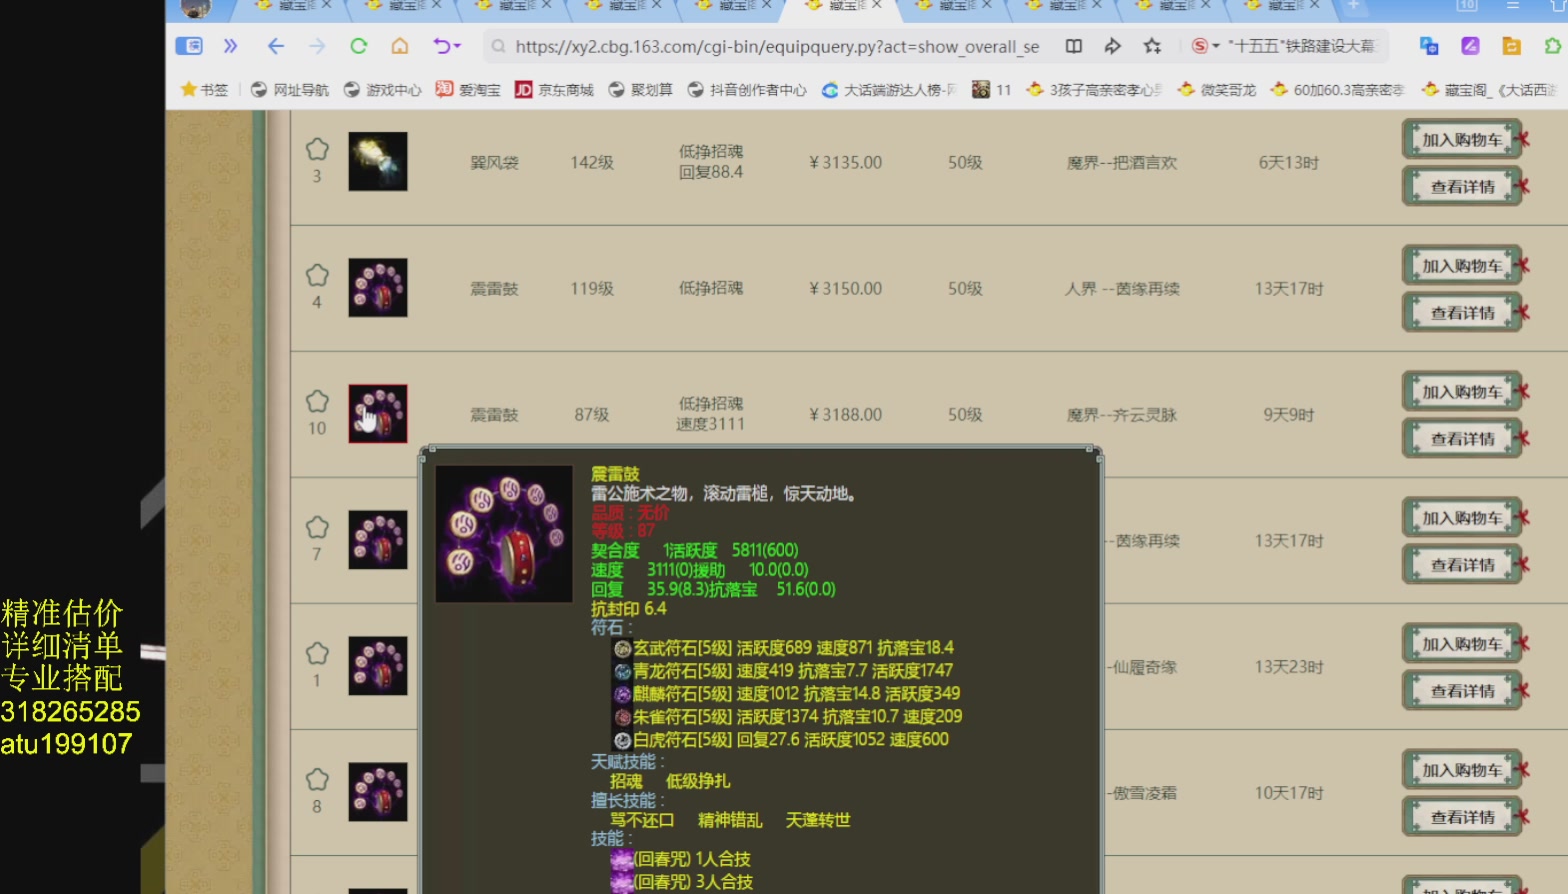The height and width of the screenshot is (894, 1568).
Task: Expand the double-chevron toolbar overflow
Action: point(230,46)
